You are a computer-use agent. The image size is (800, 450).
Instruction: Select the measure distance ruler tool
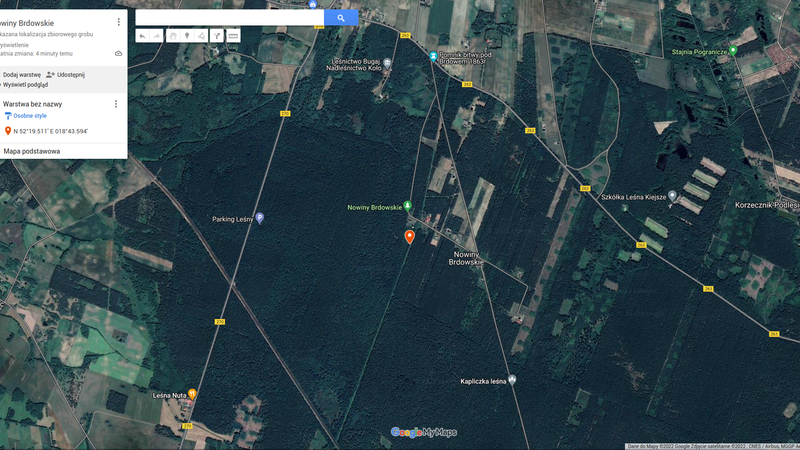click(233, 36)
